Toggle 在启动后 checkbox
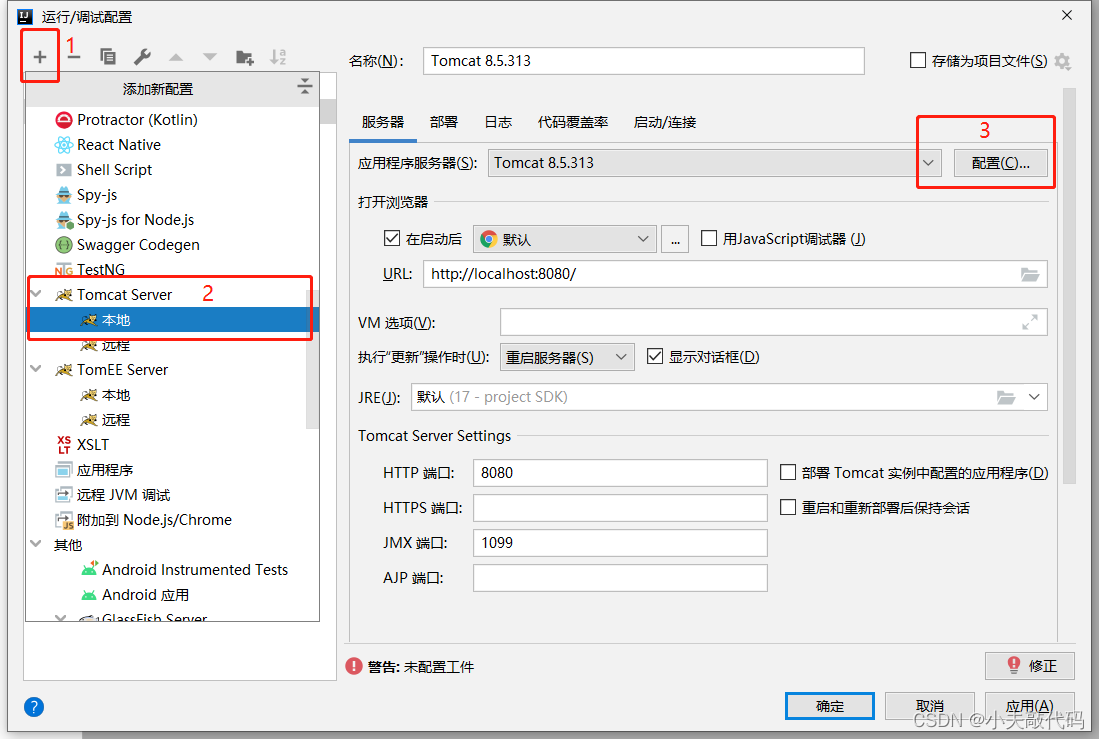Viewport: 1099px width, 739px height. point(392,238)
